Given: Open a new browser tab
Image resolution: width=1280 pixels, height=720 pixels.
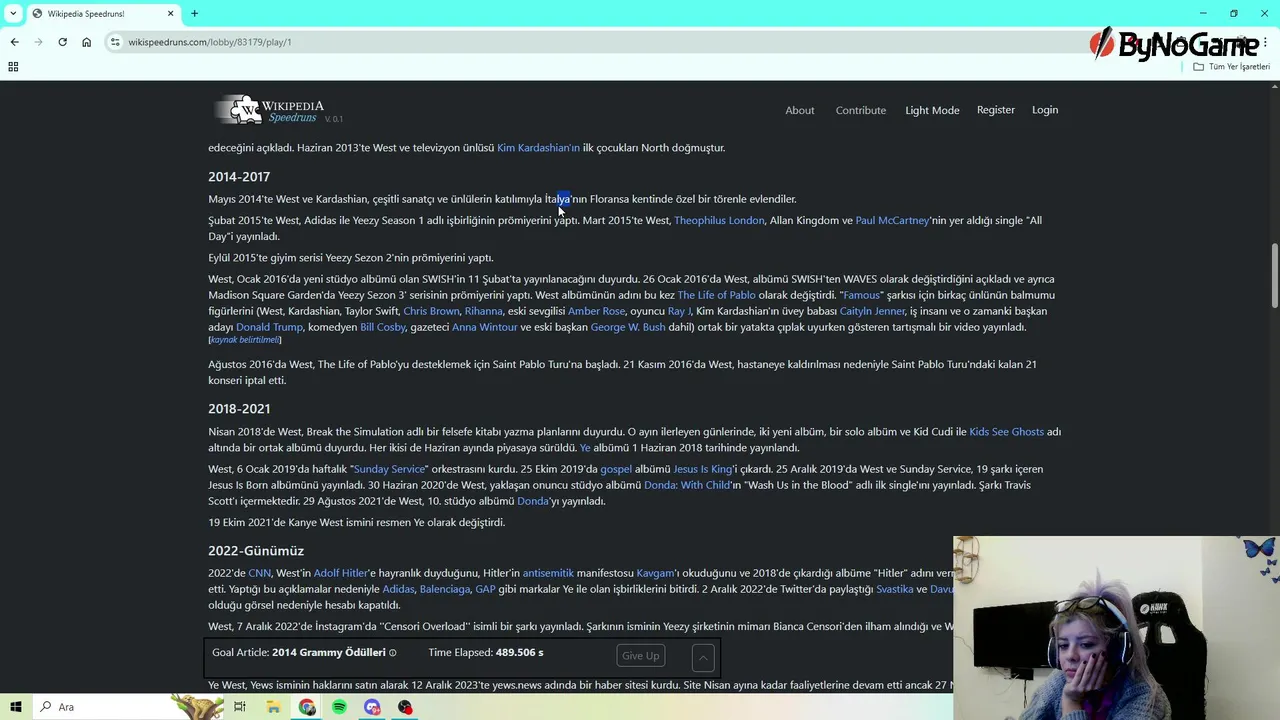Looking at the screenshot, I should 194,13.
